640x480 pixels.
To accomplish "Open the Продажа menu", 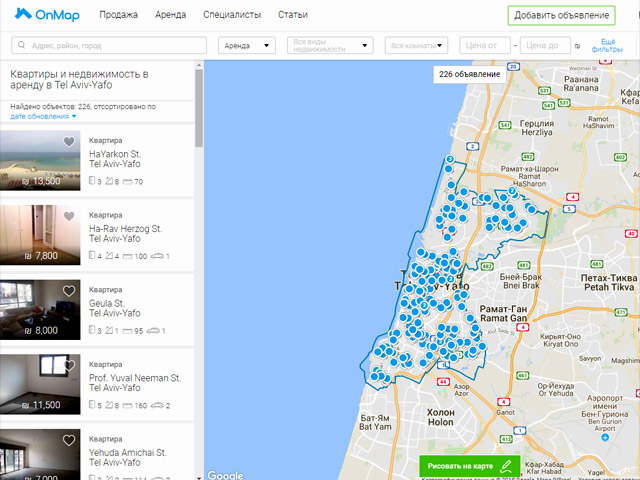I will (x=118, y=15).
